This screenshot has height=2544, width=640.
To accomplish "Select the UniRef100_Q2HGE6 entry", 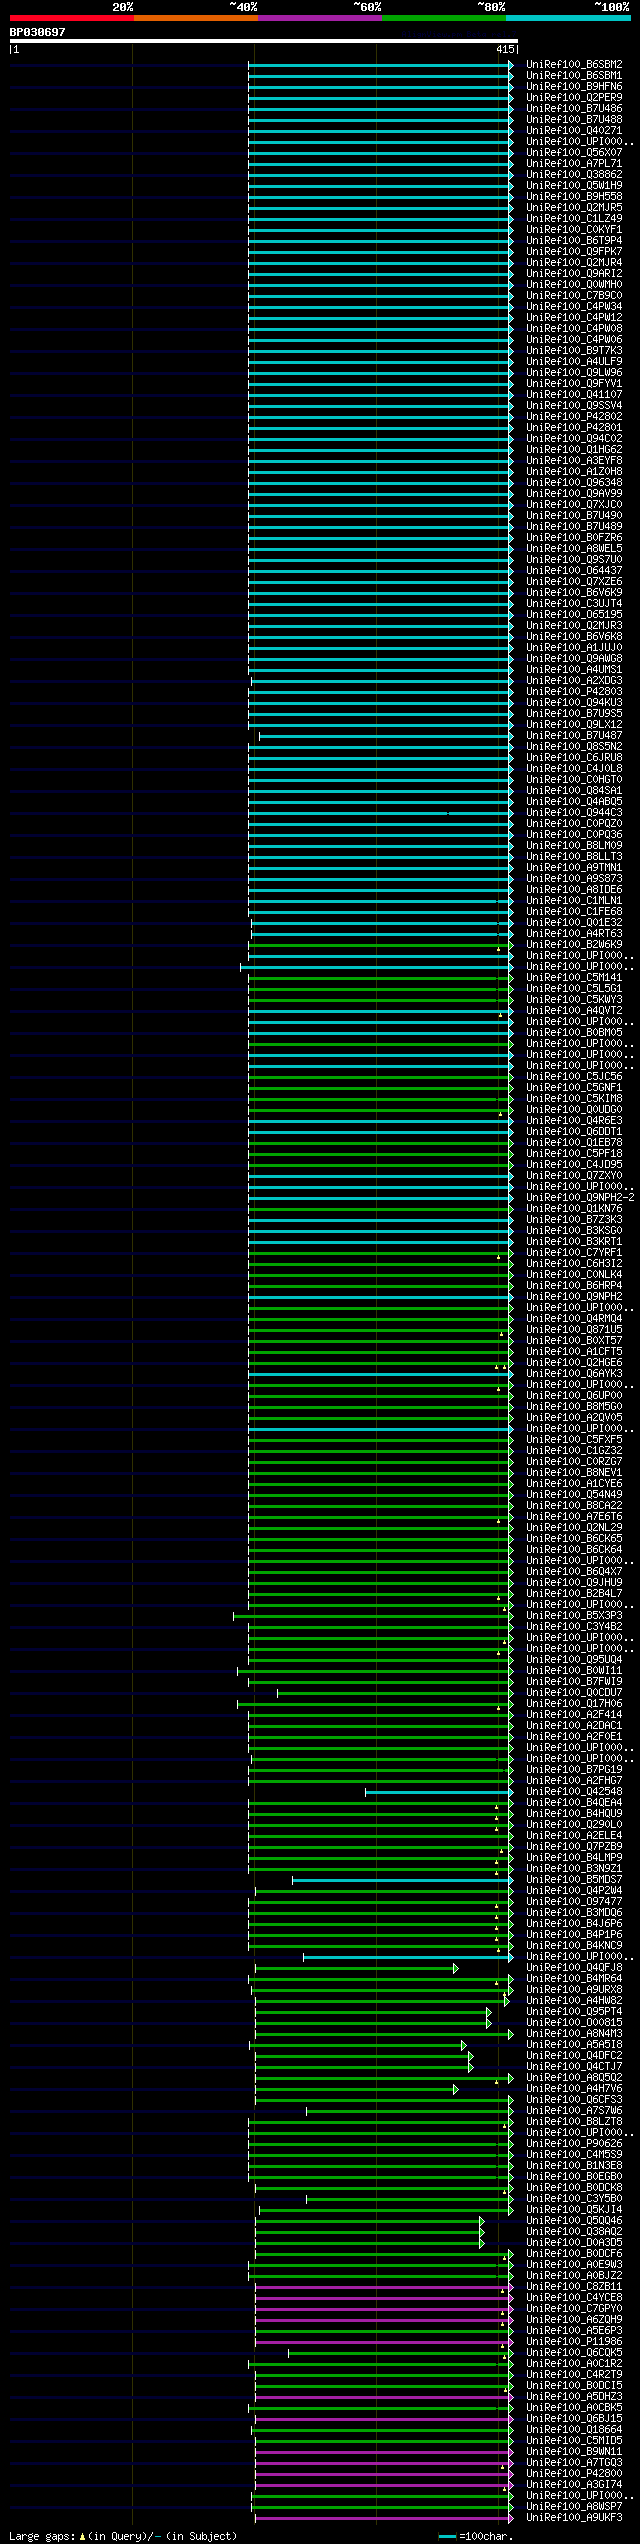I will click(x=574, y=1362).
